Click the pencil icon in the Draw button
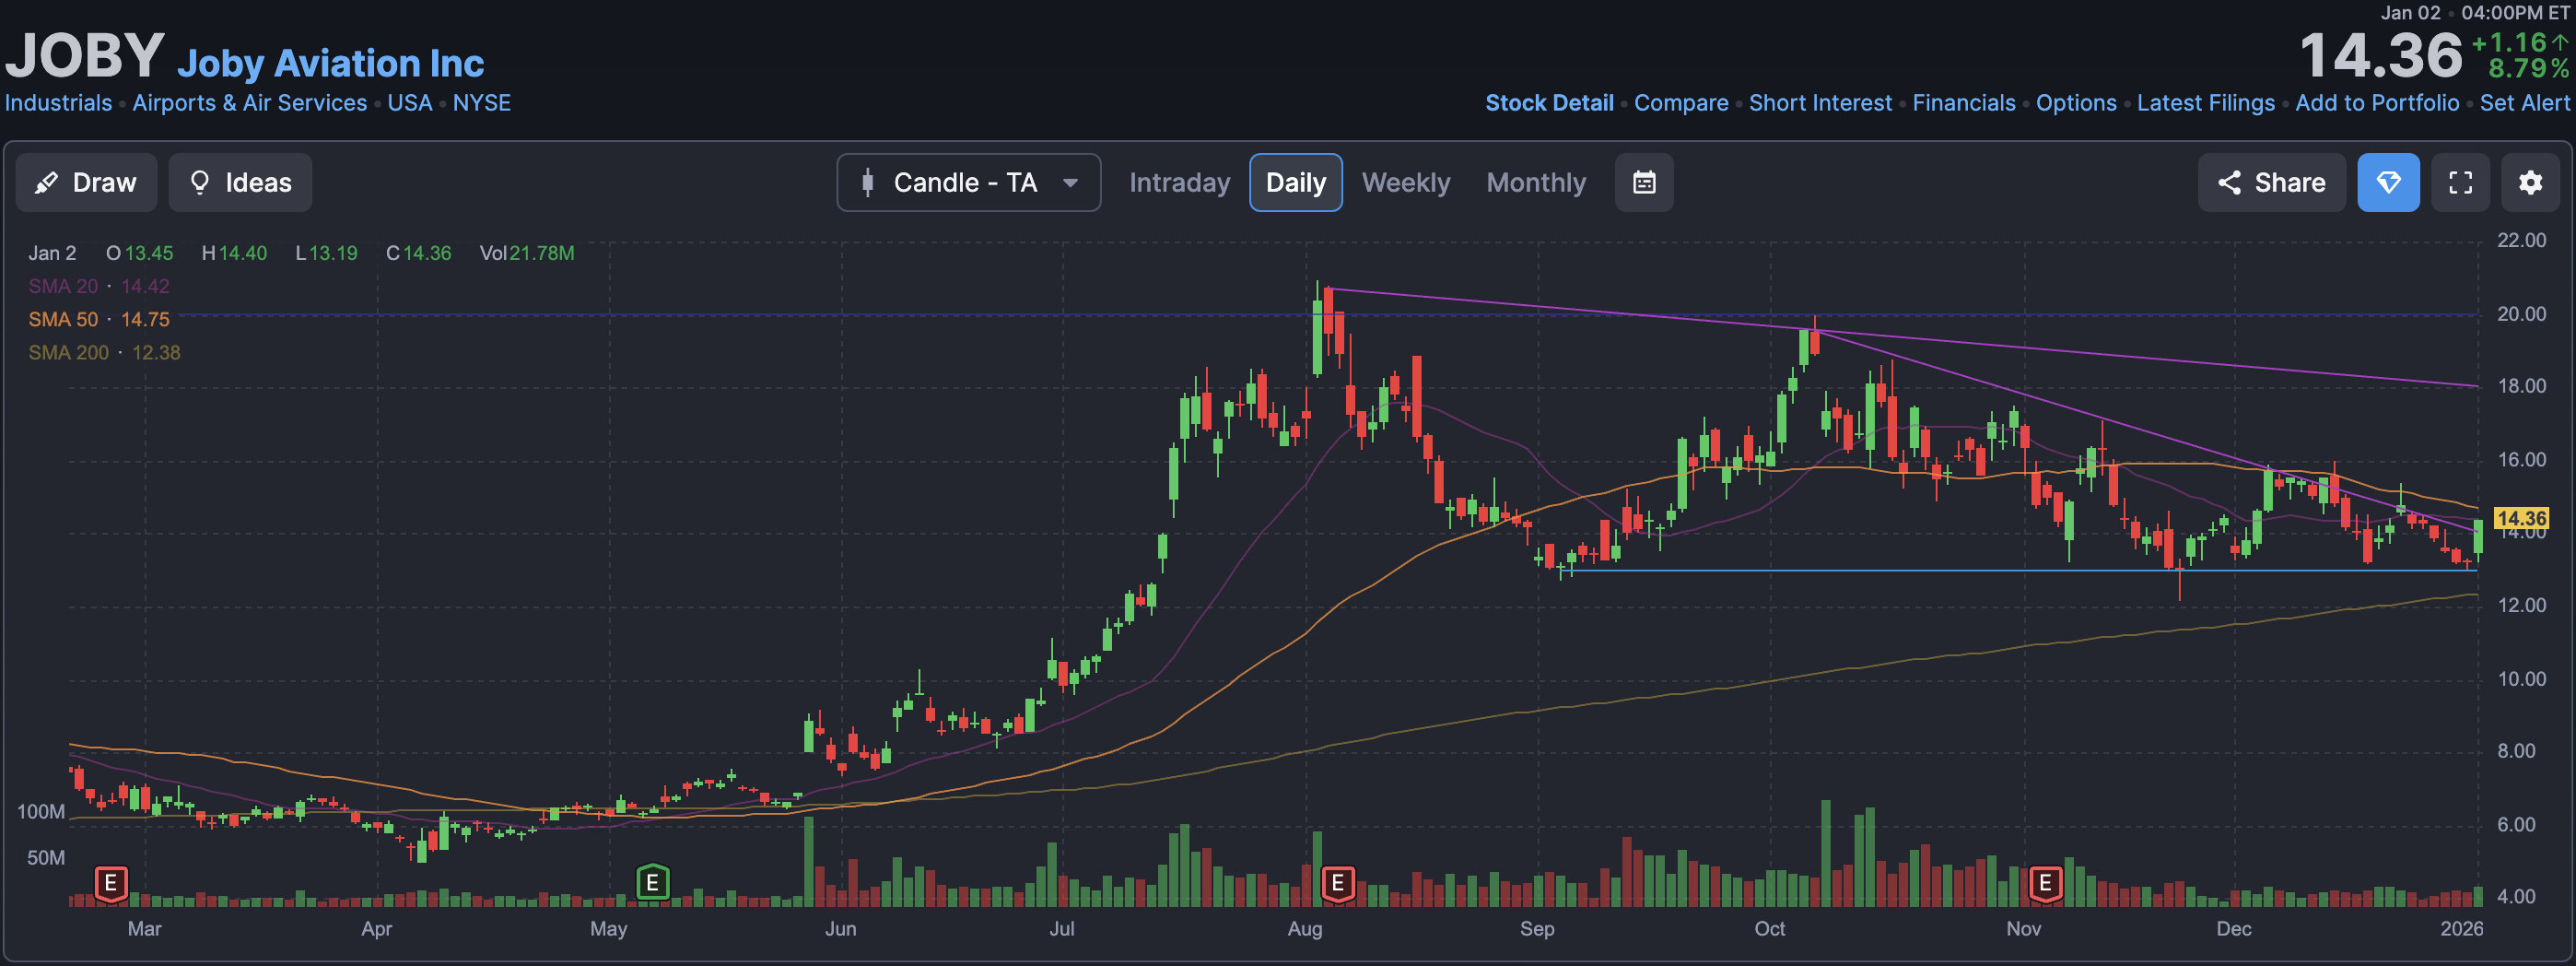Screen dimensions: 2576x966 coord(46,183)
